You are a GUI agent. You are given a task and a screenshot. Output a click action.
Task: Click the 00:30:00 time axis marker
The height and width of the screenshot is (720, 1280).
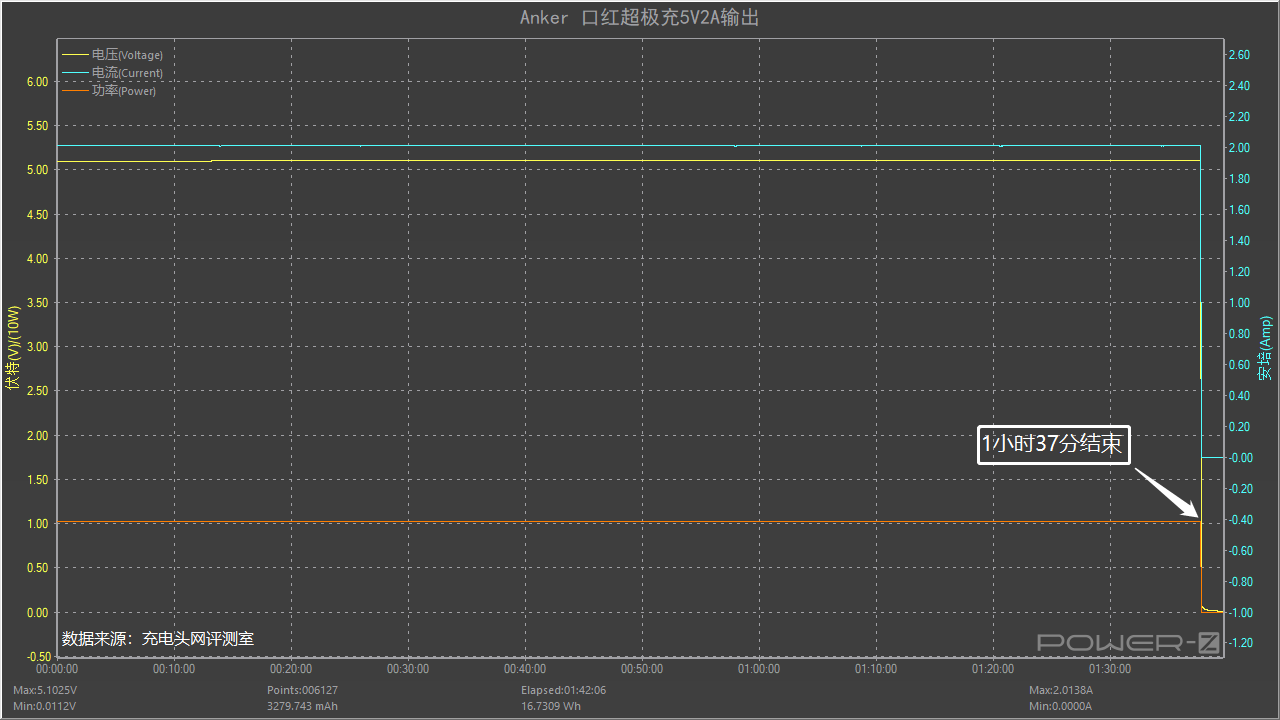tap(408, 669)
